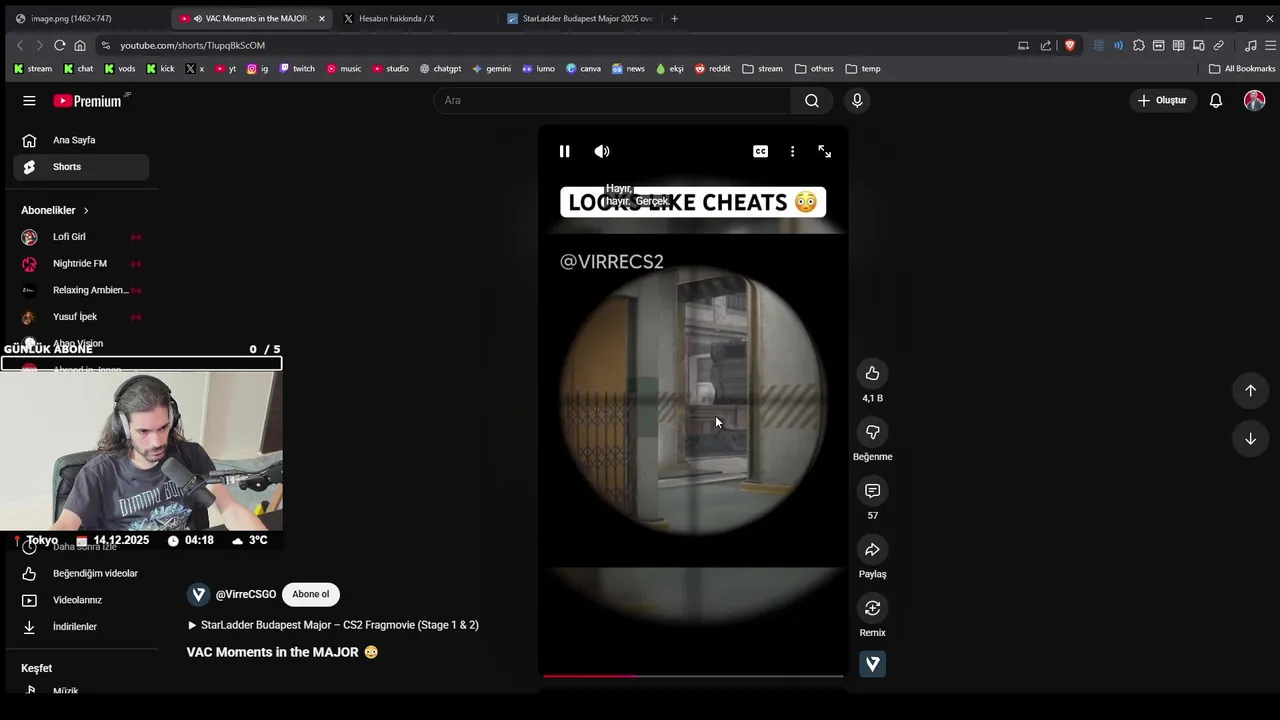
Task: Go to the previous Short with the up arrow
Action: (1250, 390)
